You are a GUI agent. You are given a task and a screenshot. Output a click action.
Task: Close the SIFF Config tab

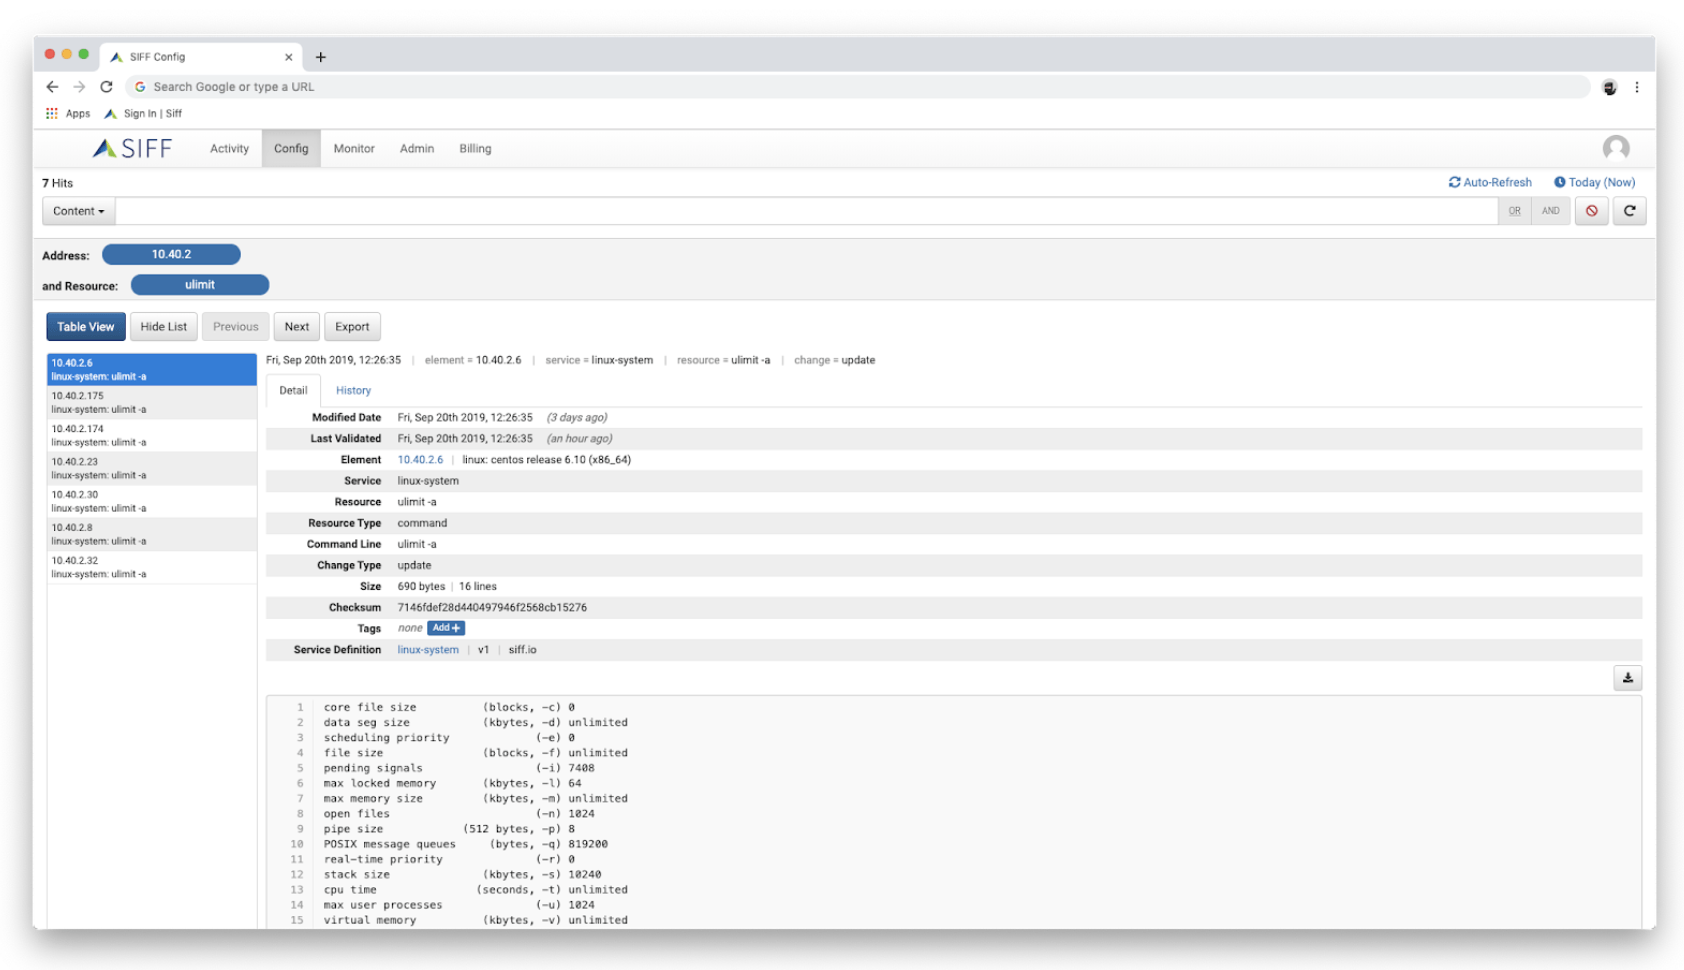point(288,57)
